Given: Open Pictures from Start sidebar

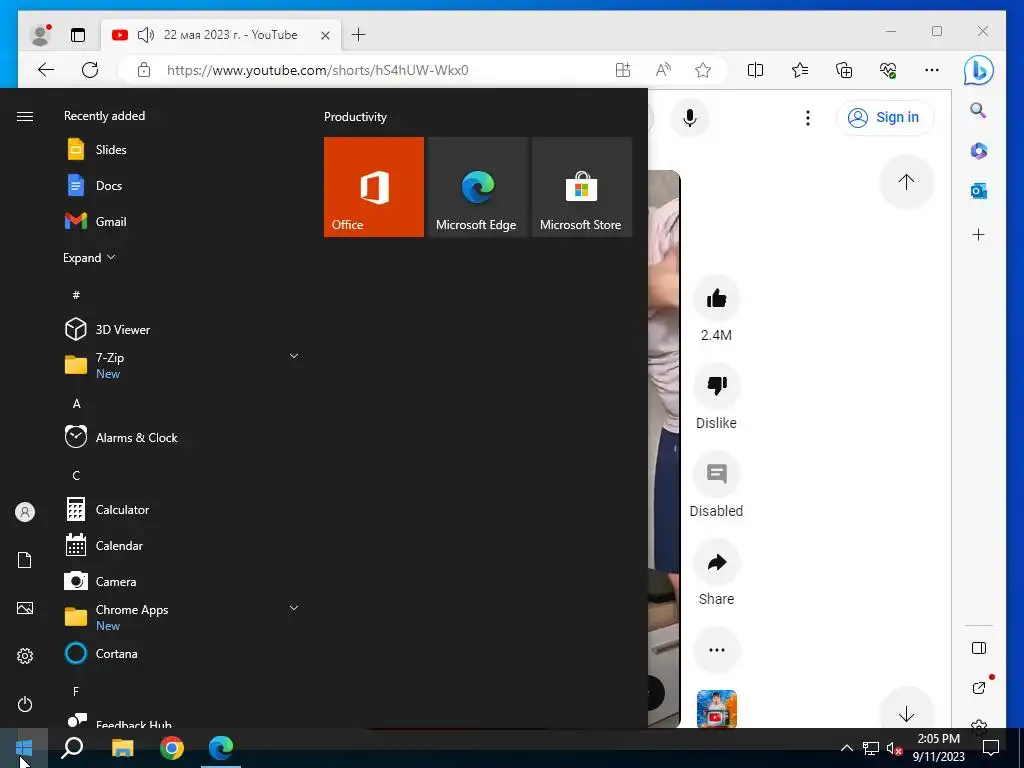Looking at the screenshot, I should (x=25, y=608).
